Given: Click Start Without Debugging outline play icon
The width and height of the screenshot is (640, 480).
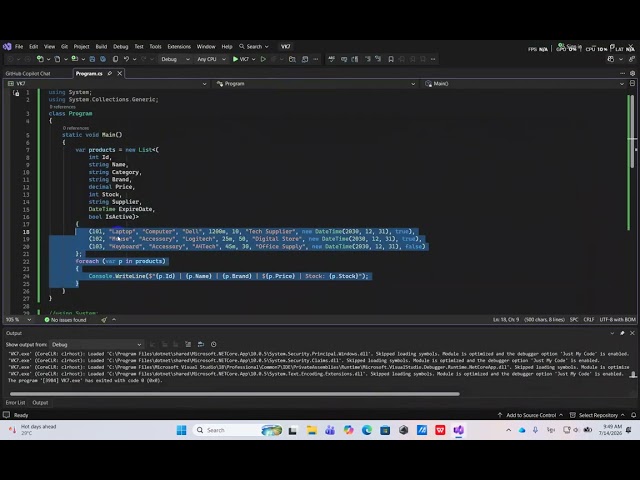Looking at the screenshot, I should click(263, 59).
